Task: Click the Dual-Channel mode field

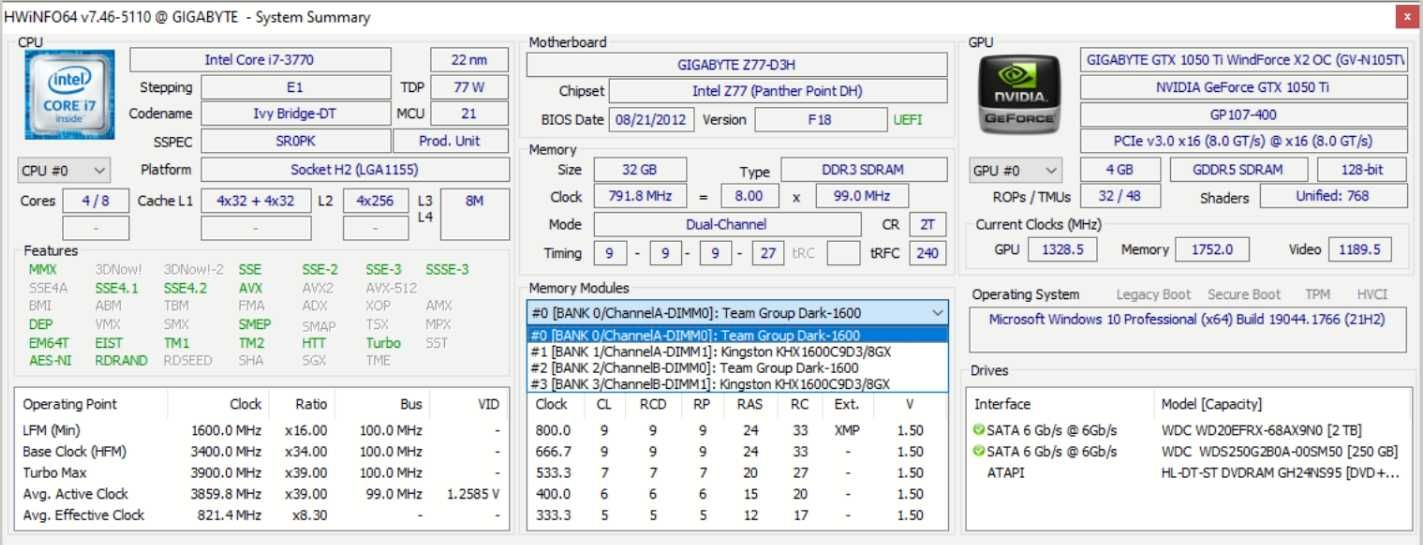Action: [727, 225]
